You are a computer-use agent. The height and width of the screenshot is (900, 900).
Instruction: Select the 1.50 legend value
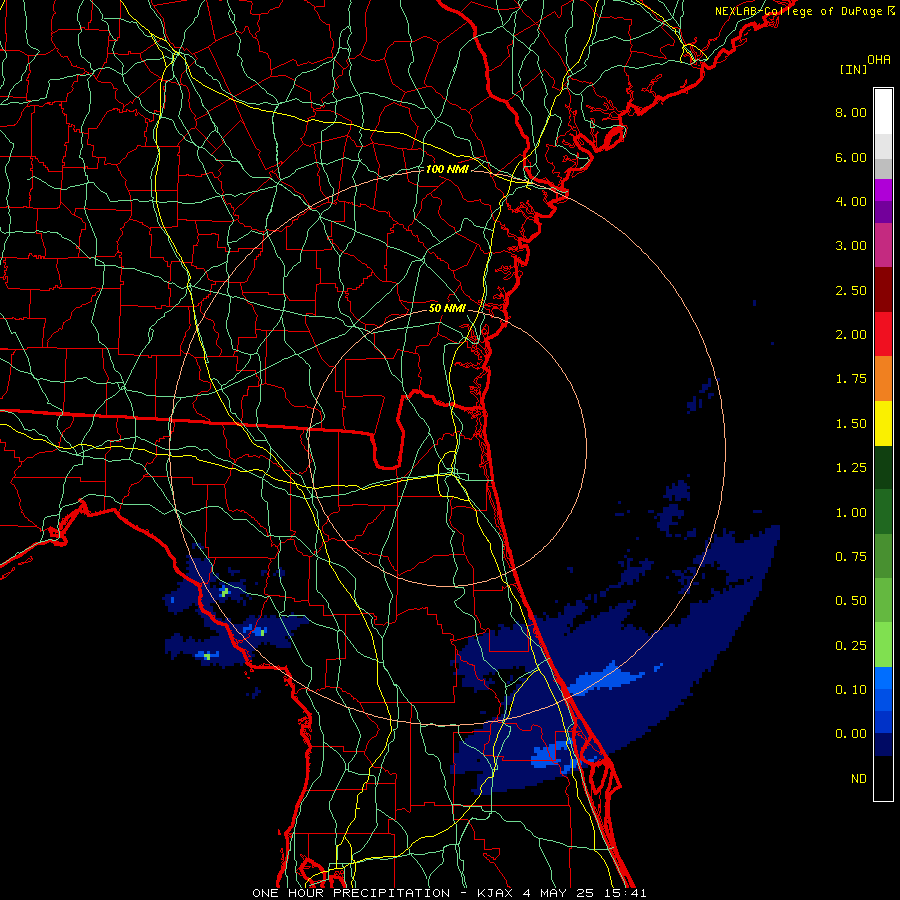[851, 424]
